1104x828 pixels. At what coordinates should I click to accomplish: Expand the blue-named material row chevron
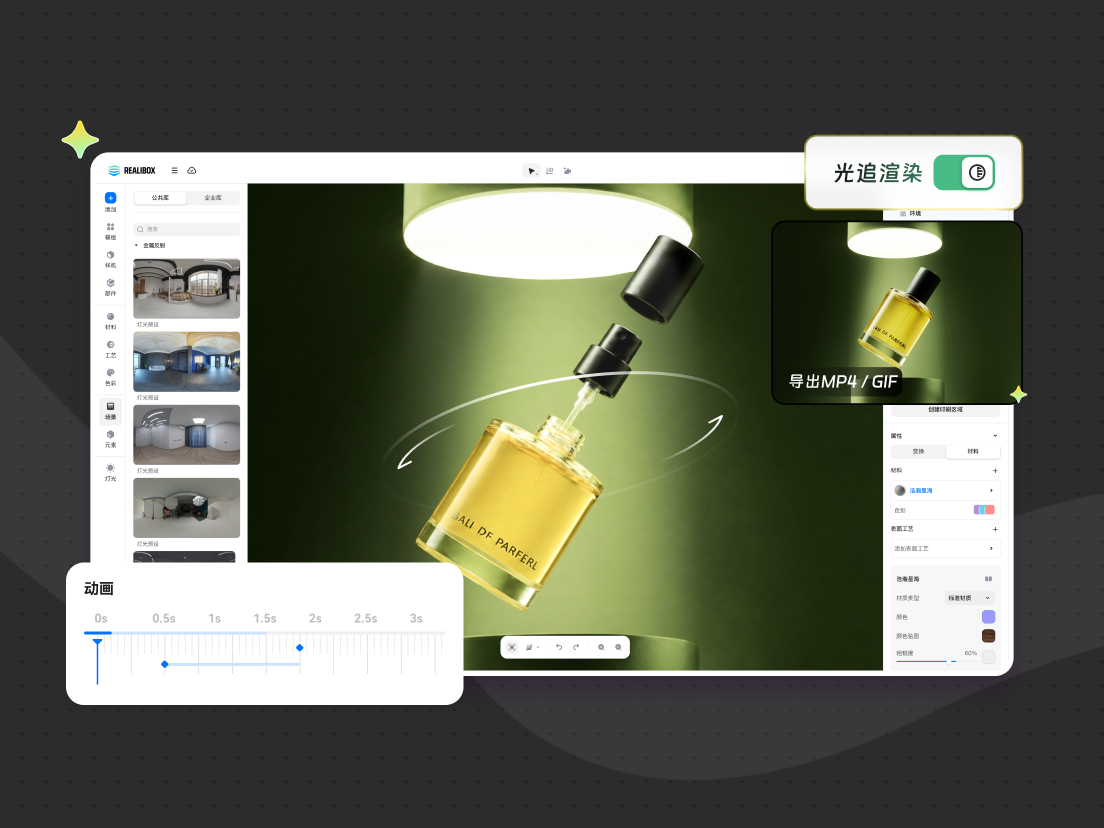click(991, 490)
